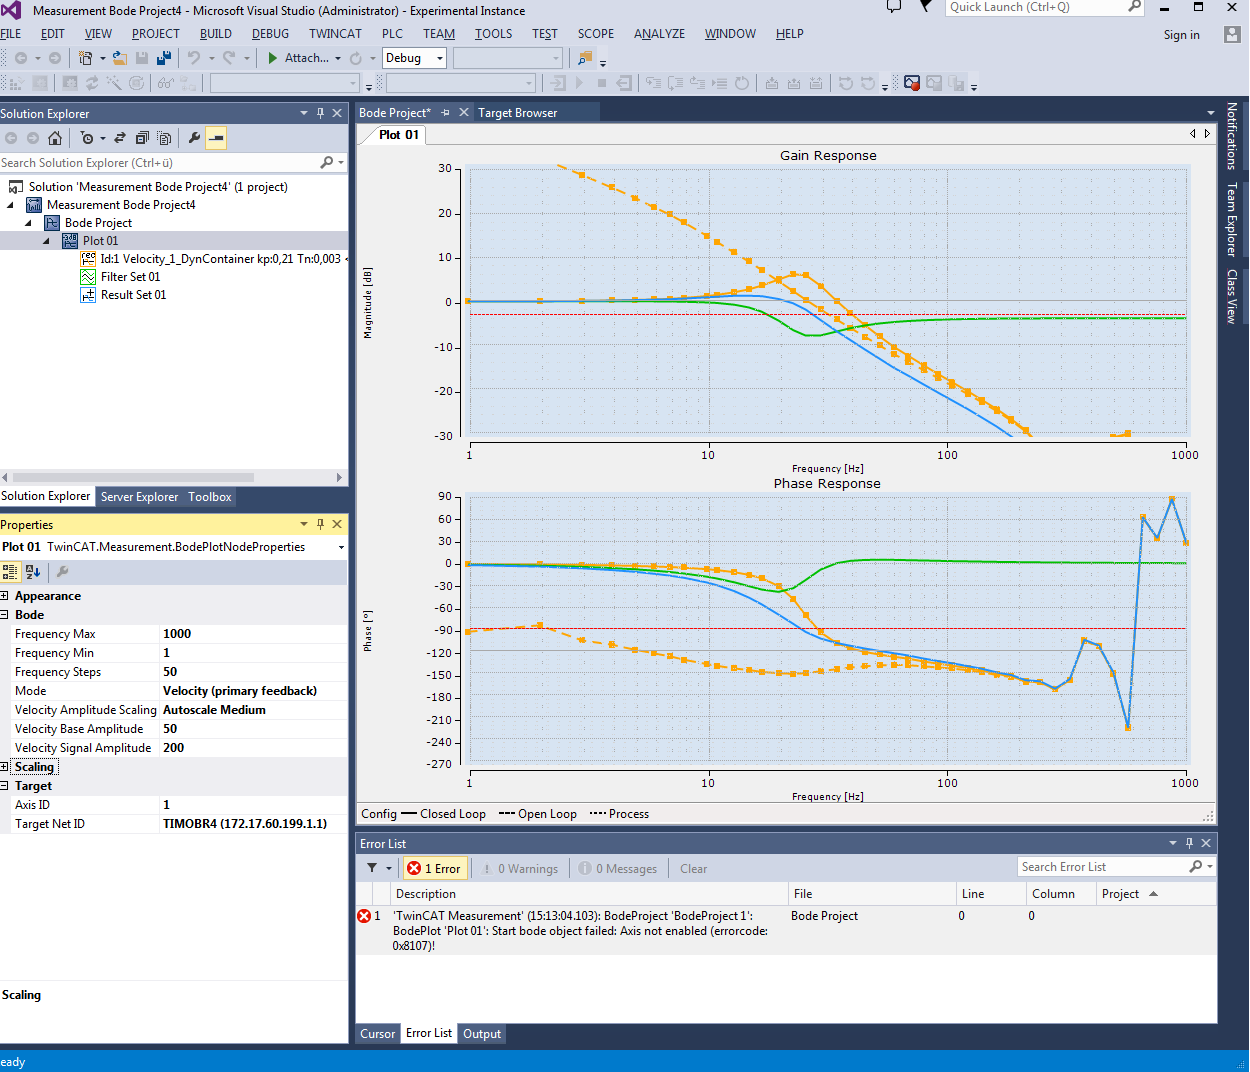Screen dimensions: 1250x1072
Task: Click the Quick Launch magnifier icon
Action: tap(1135, 7)
